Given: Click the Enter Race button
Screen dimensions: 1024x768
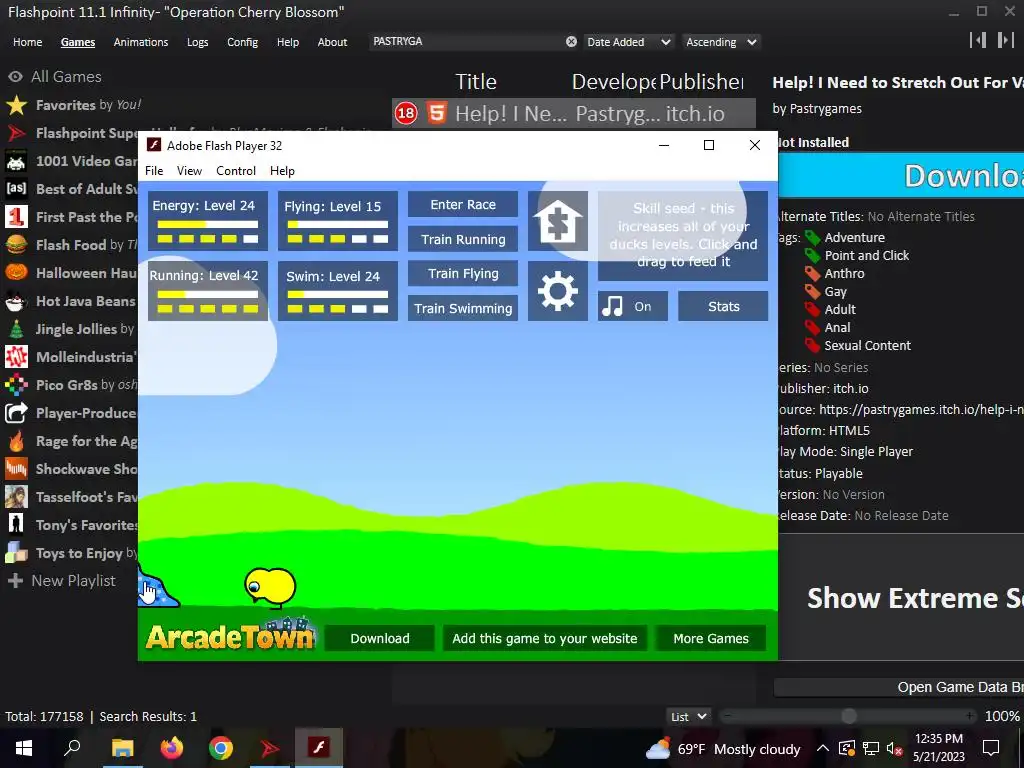Looking at the screenshot, I should pyautogui.click(x=463, y=204).
